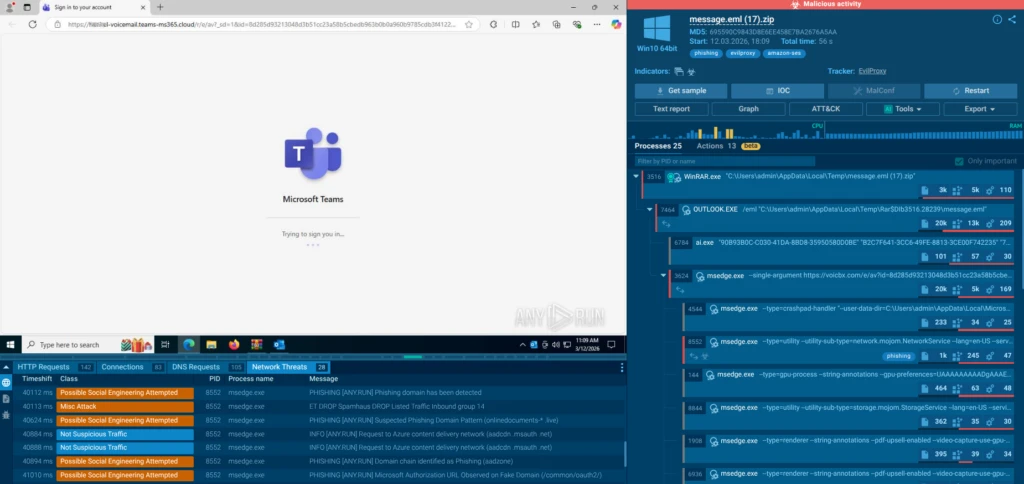Screen dimensions: 1024x484
Task: Open Firefox from the Windows taskbar
Action: coord(235,344)
